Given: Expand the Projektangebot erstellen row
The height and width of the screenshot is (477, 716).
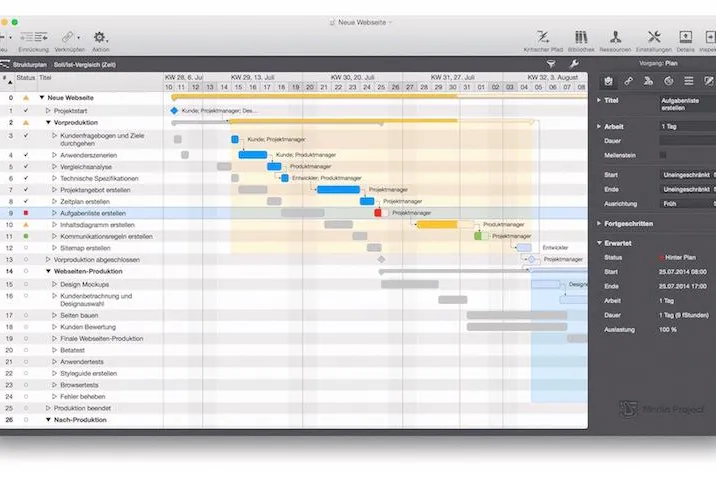Looking at the screenshot, I should pos(54,189).
